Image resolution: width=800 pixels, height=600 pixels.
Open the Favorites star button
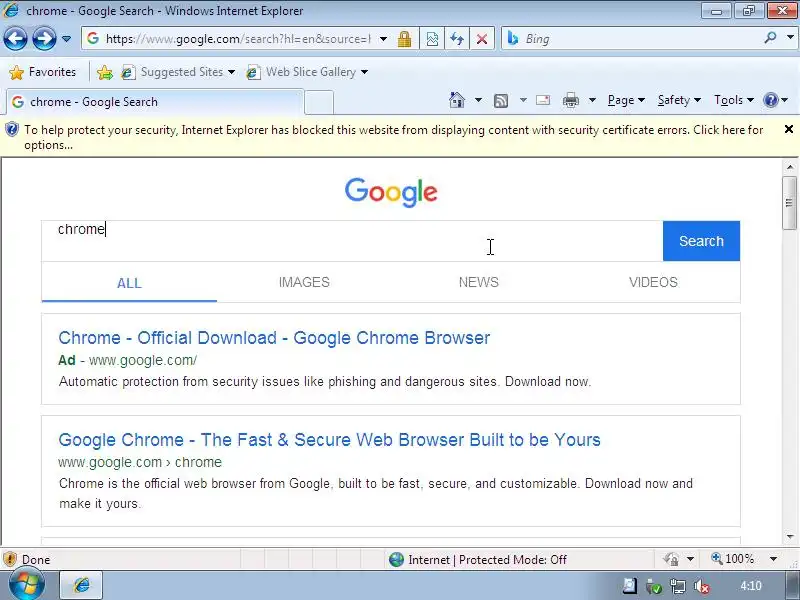pos(43,72)
